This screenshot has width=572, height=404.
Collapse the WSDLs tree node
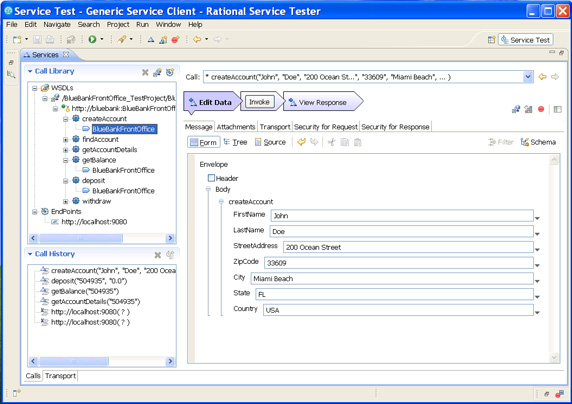(x=34, y=88)
